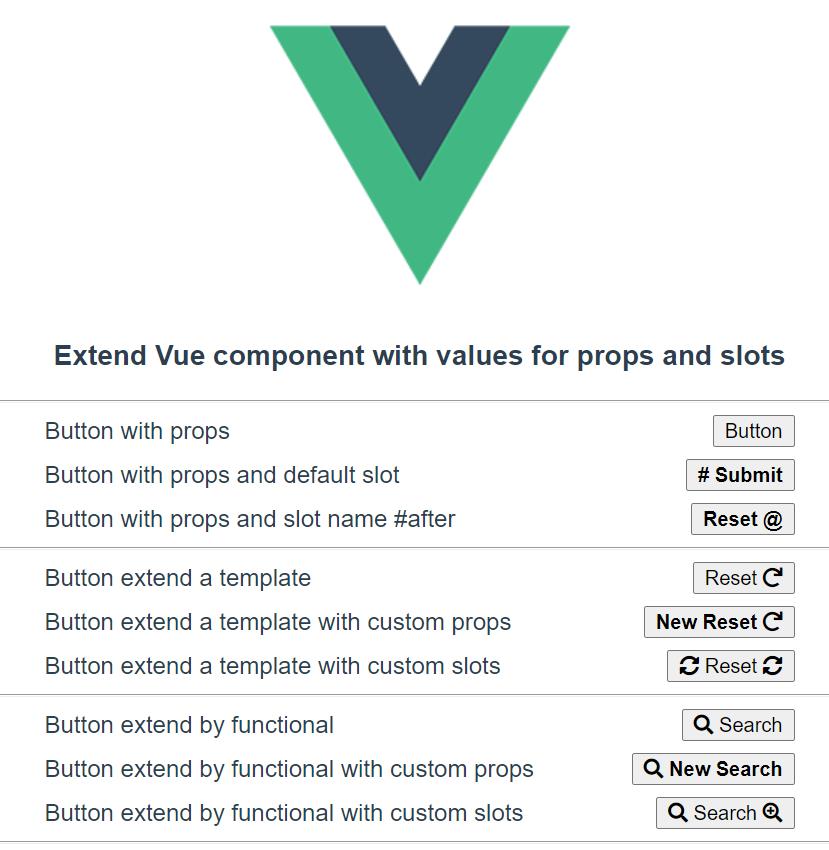This screenshot has width=829, height=850.
Task: Click the 'Reset @' button
Action: 743,519
